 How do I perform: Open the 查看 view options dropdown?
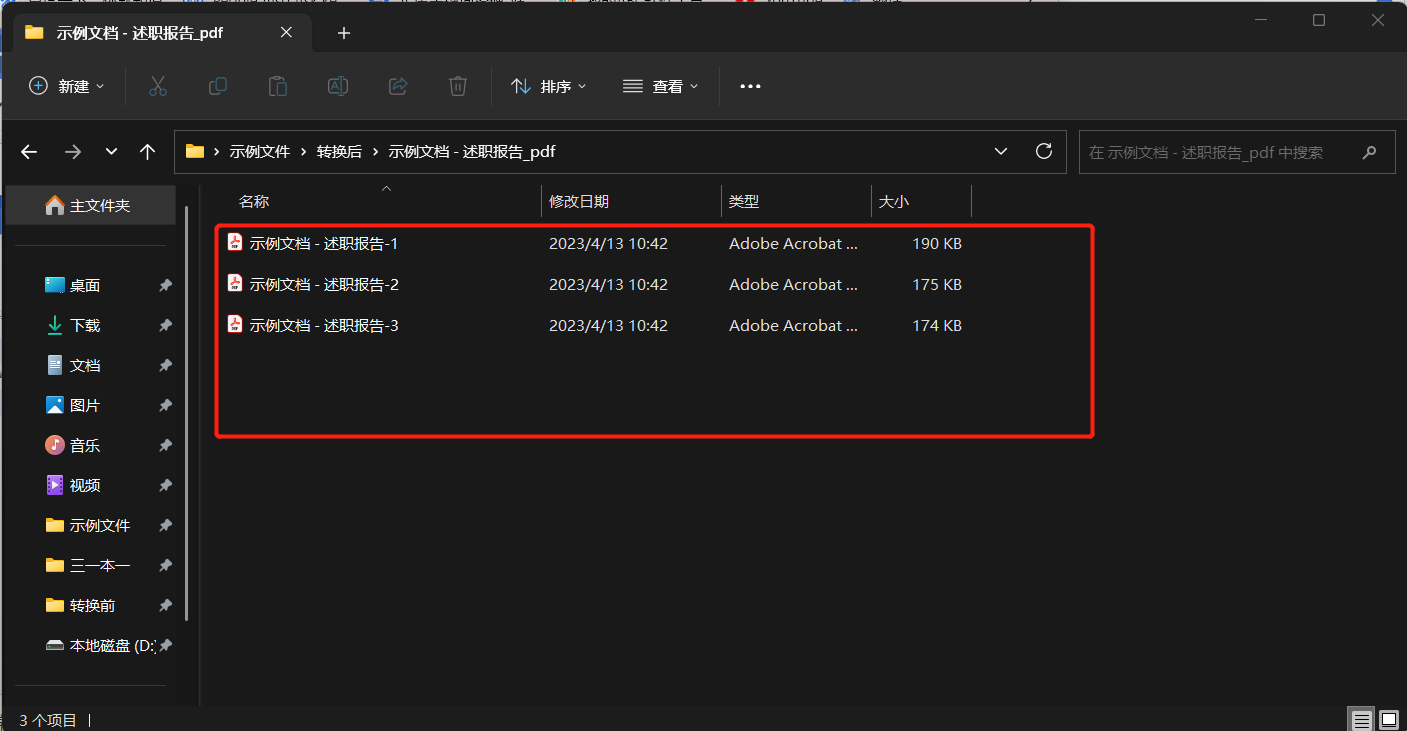point(660,86)
